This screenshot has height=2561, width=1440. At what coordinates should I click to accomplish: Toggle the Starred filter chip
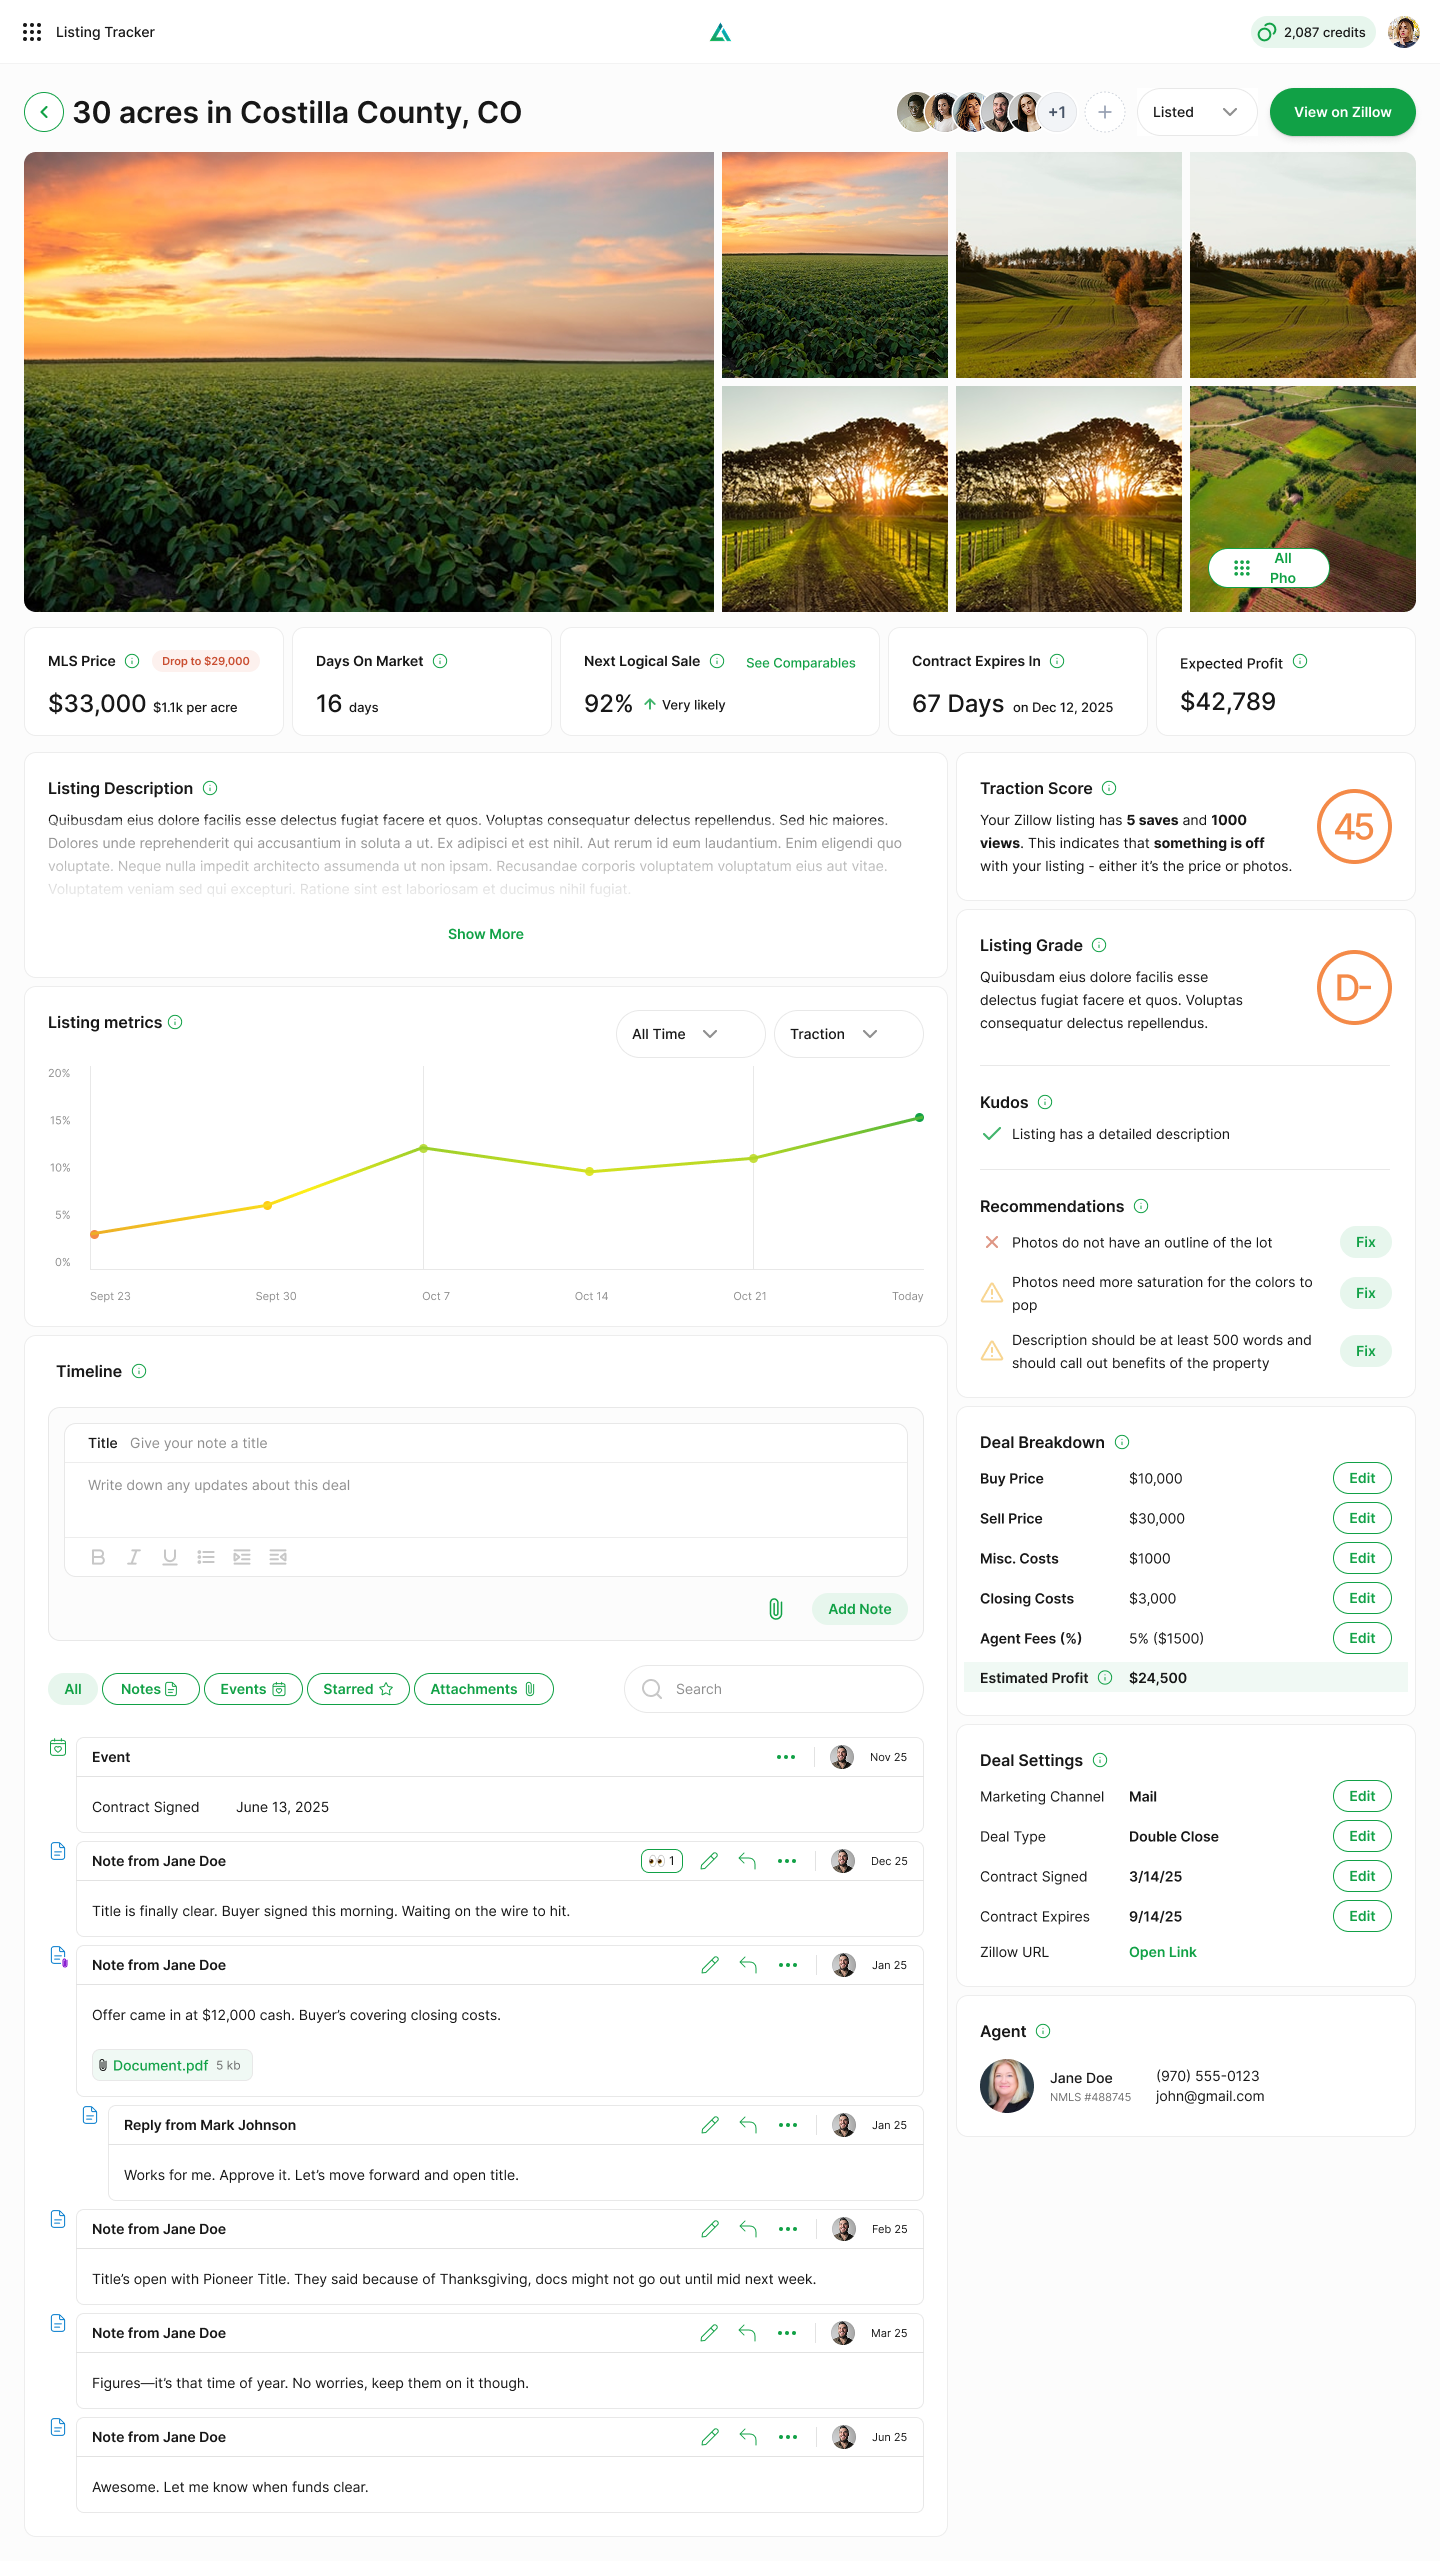(357, 1689)
